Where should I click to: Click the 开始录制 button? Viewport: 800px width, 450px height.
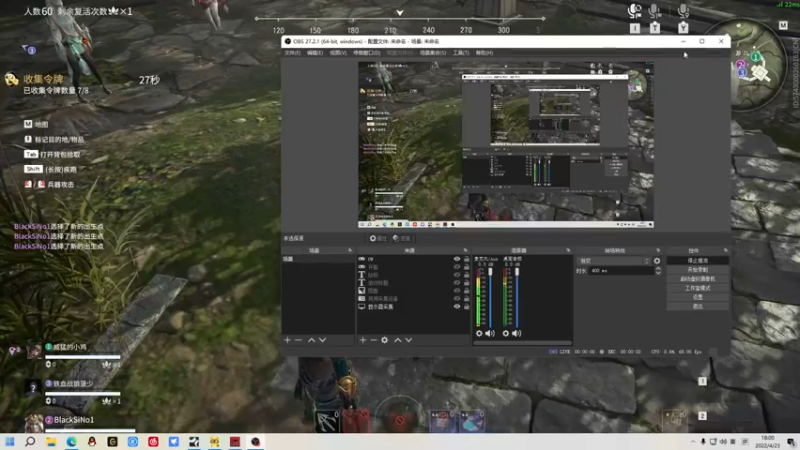point(697,270)
